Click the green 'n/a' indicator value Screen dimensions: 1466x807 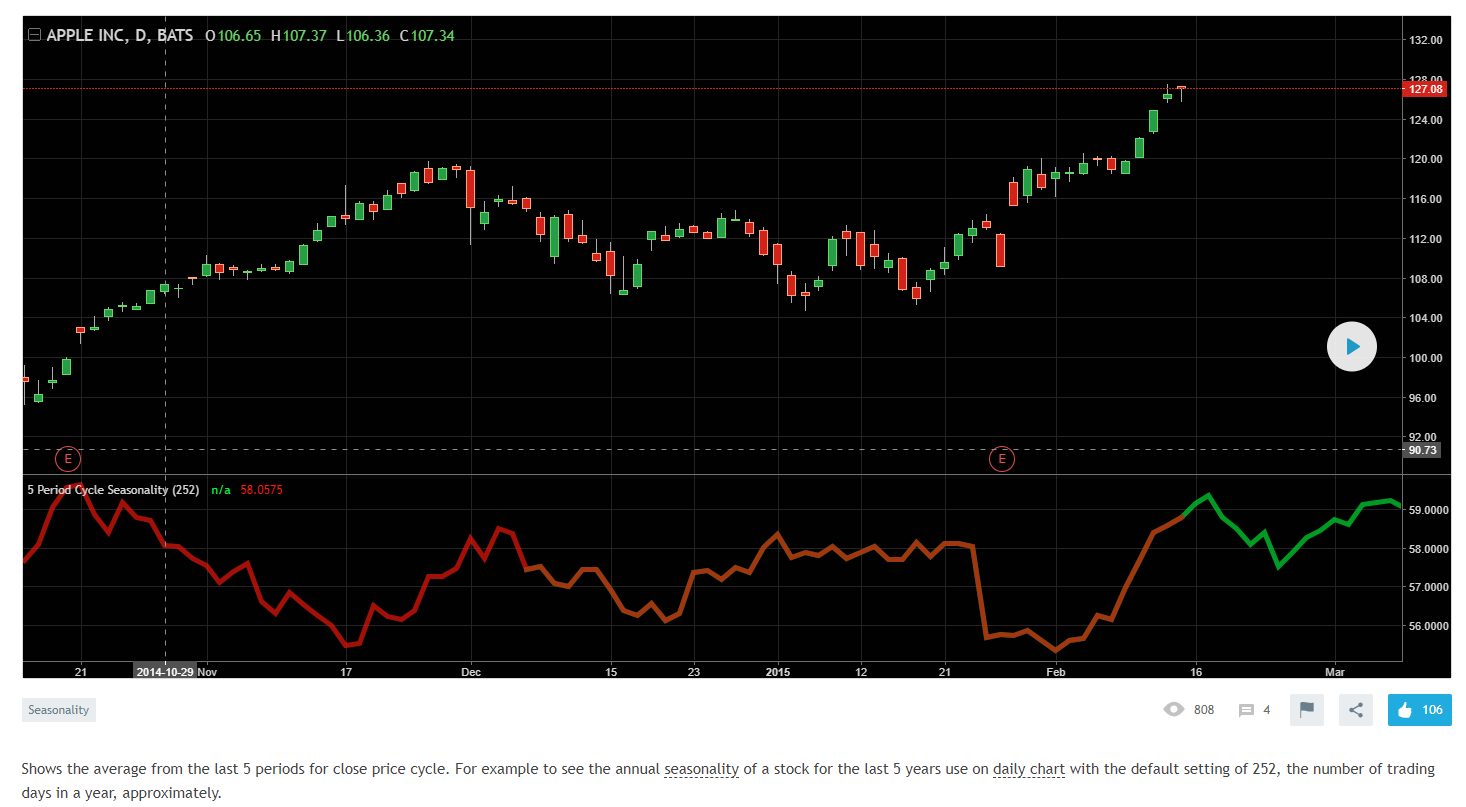221,490
